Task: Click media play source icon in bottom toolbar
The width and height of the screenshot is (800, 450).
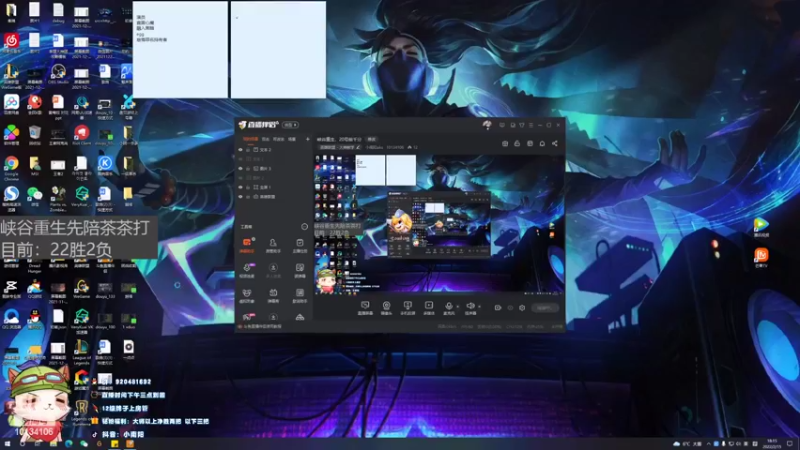Action: [x=429, y=306]
